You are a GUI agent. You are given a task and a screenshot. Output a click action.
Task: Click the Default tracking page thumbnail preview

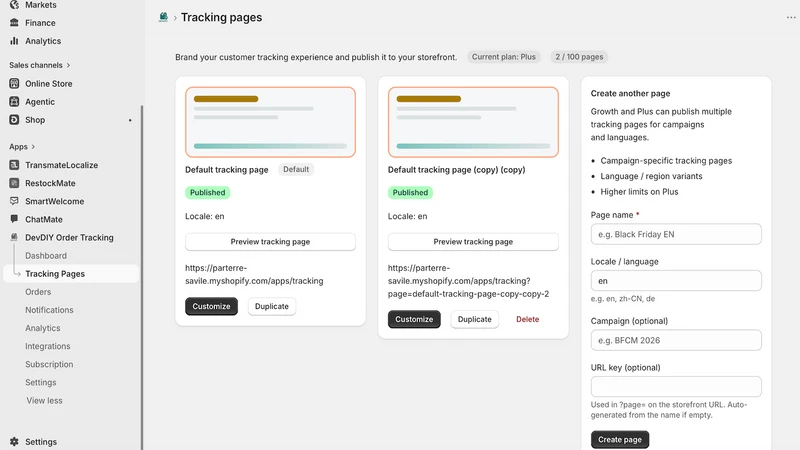[x=270, y=122]
